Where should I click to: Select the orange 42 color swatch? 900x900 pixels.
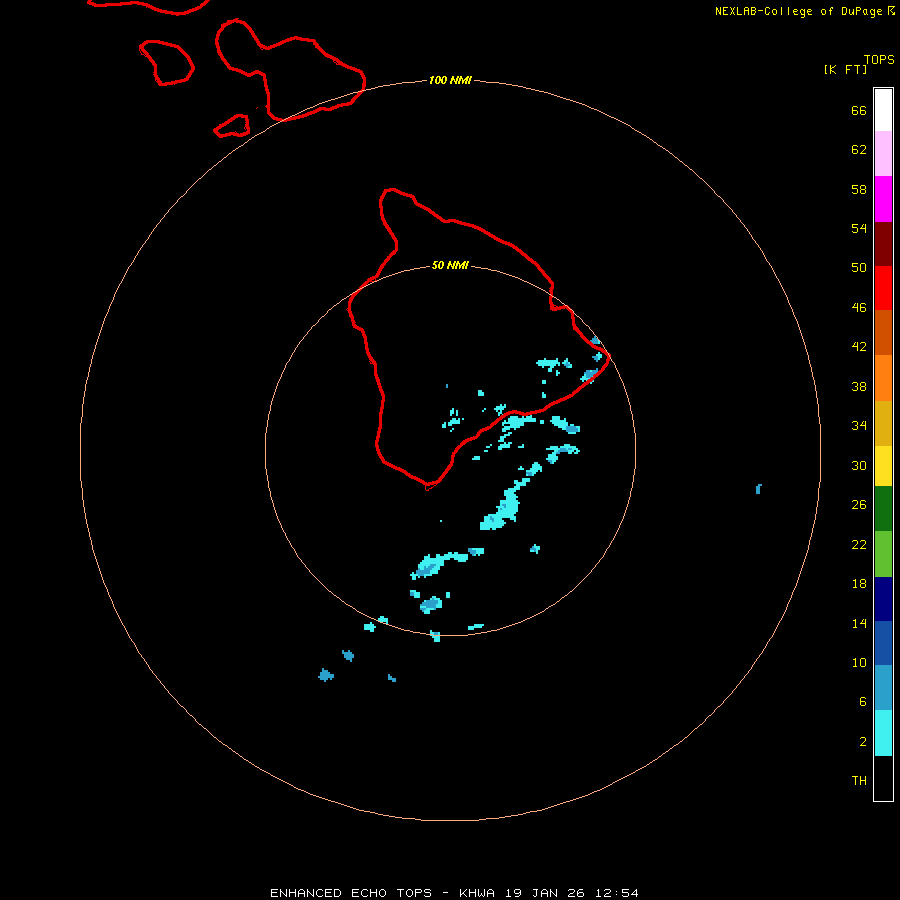[883, 378]
